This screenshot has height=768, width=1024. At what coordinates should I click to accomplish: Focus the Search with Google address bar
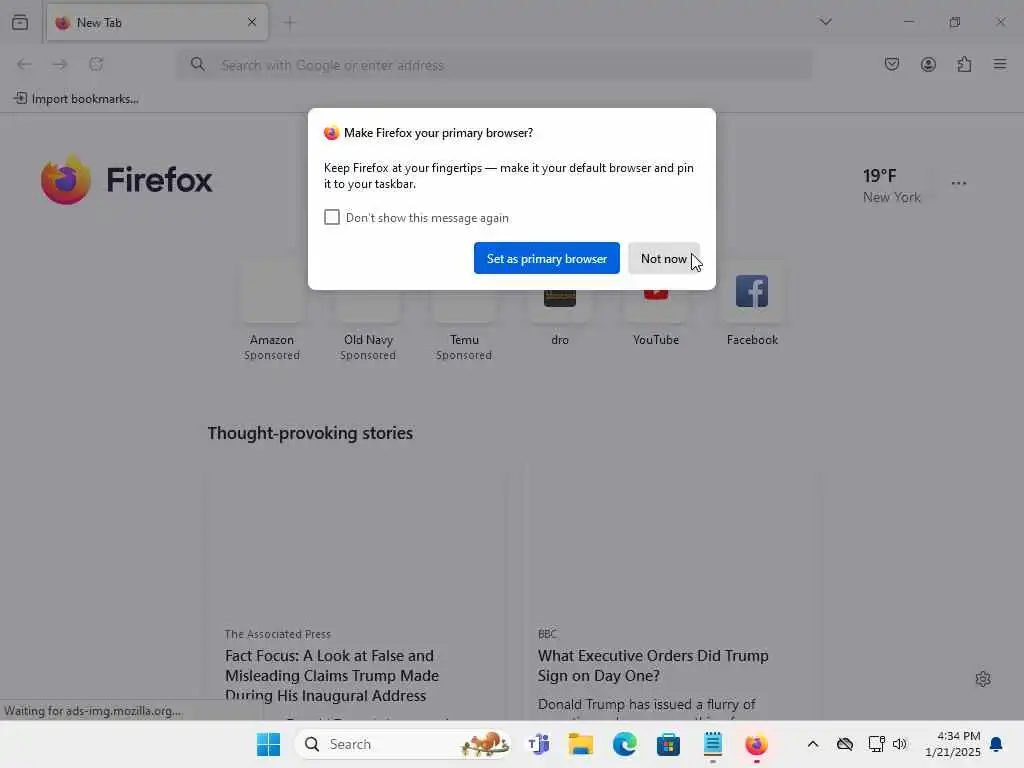tap(495, 65)
